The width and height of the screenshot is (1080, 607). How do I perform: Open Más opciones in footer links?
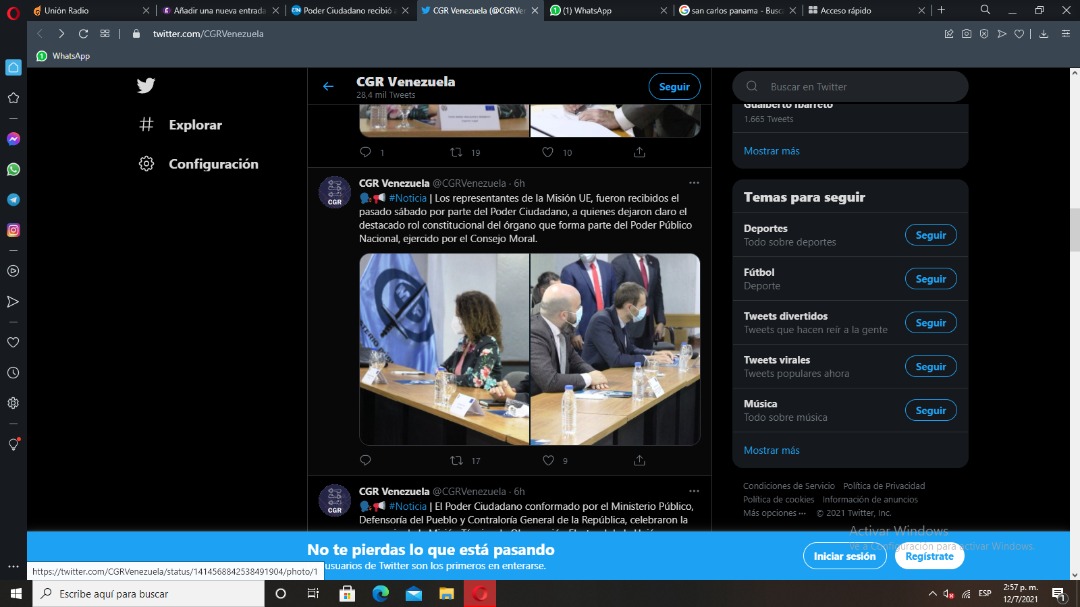point(773,513)
